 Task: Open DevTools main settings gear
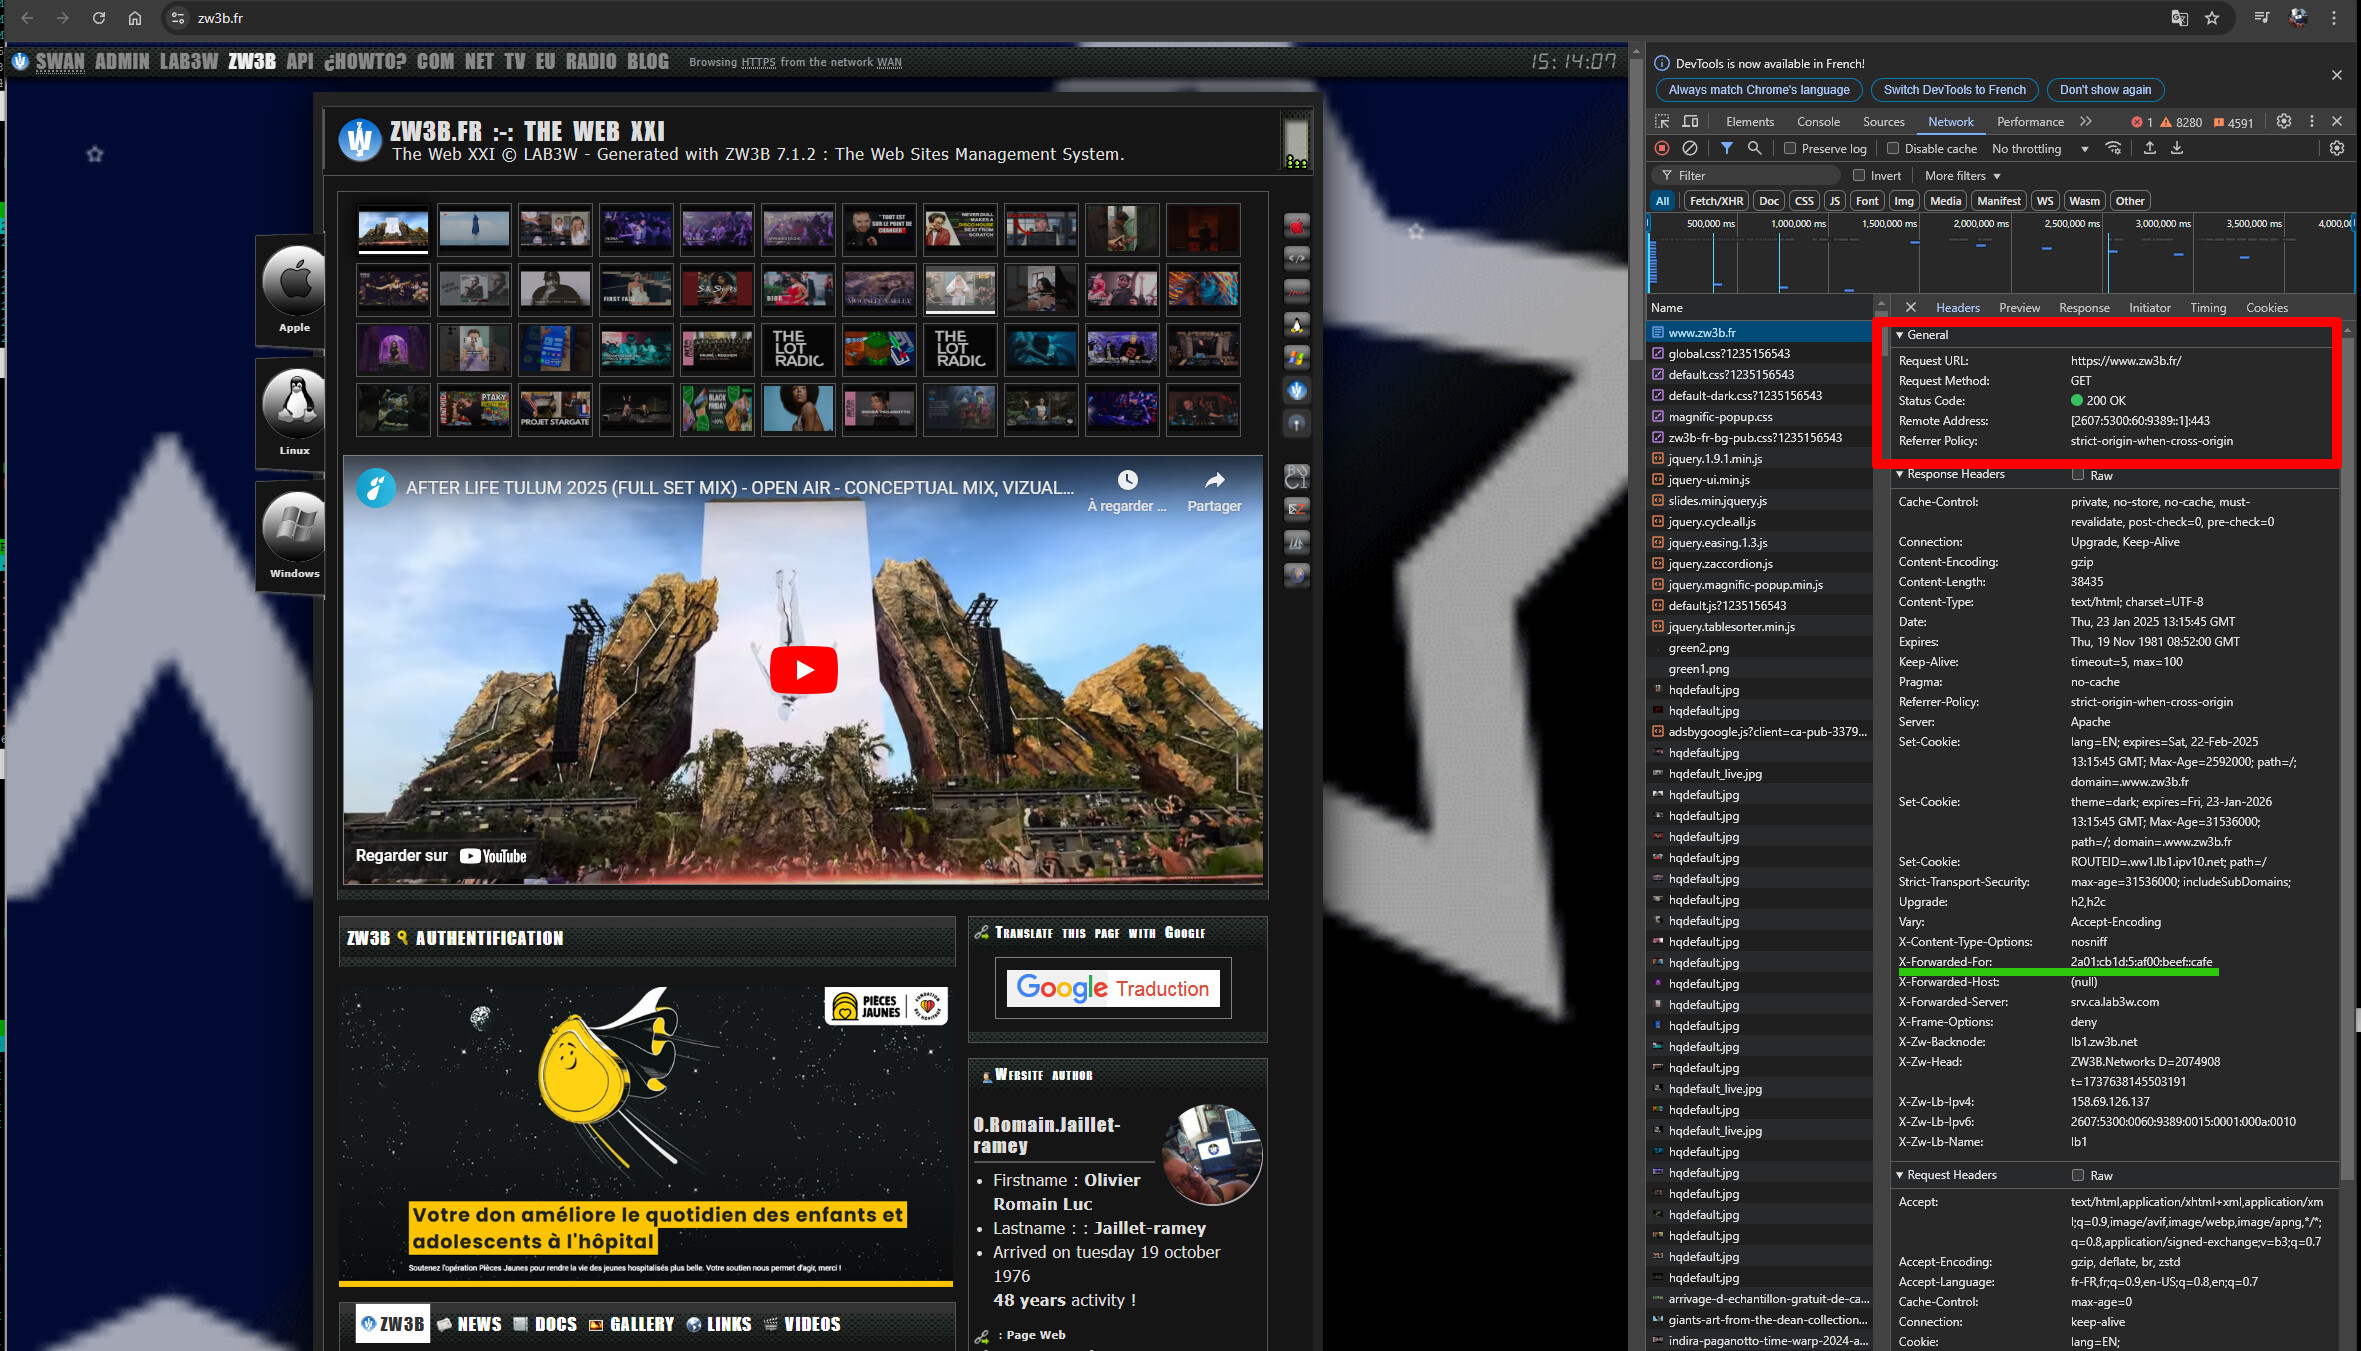(x=2284, y=122)
